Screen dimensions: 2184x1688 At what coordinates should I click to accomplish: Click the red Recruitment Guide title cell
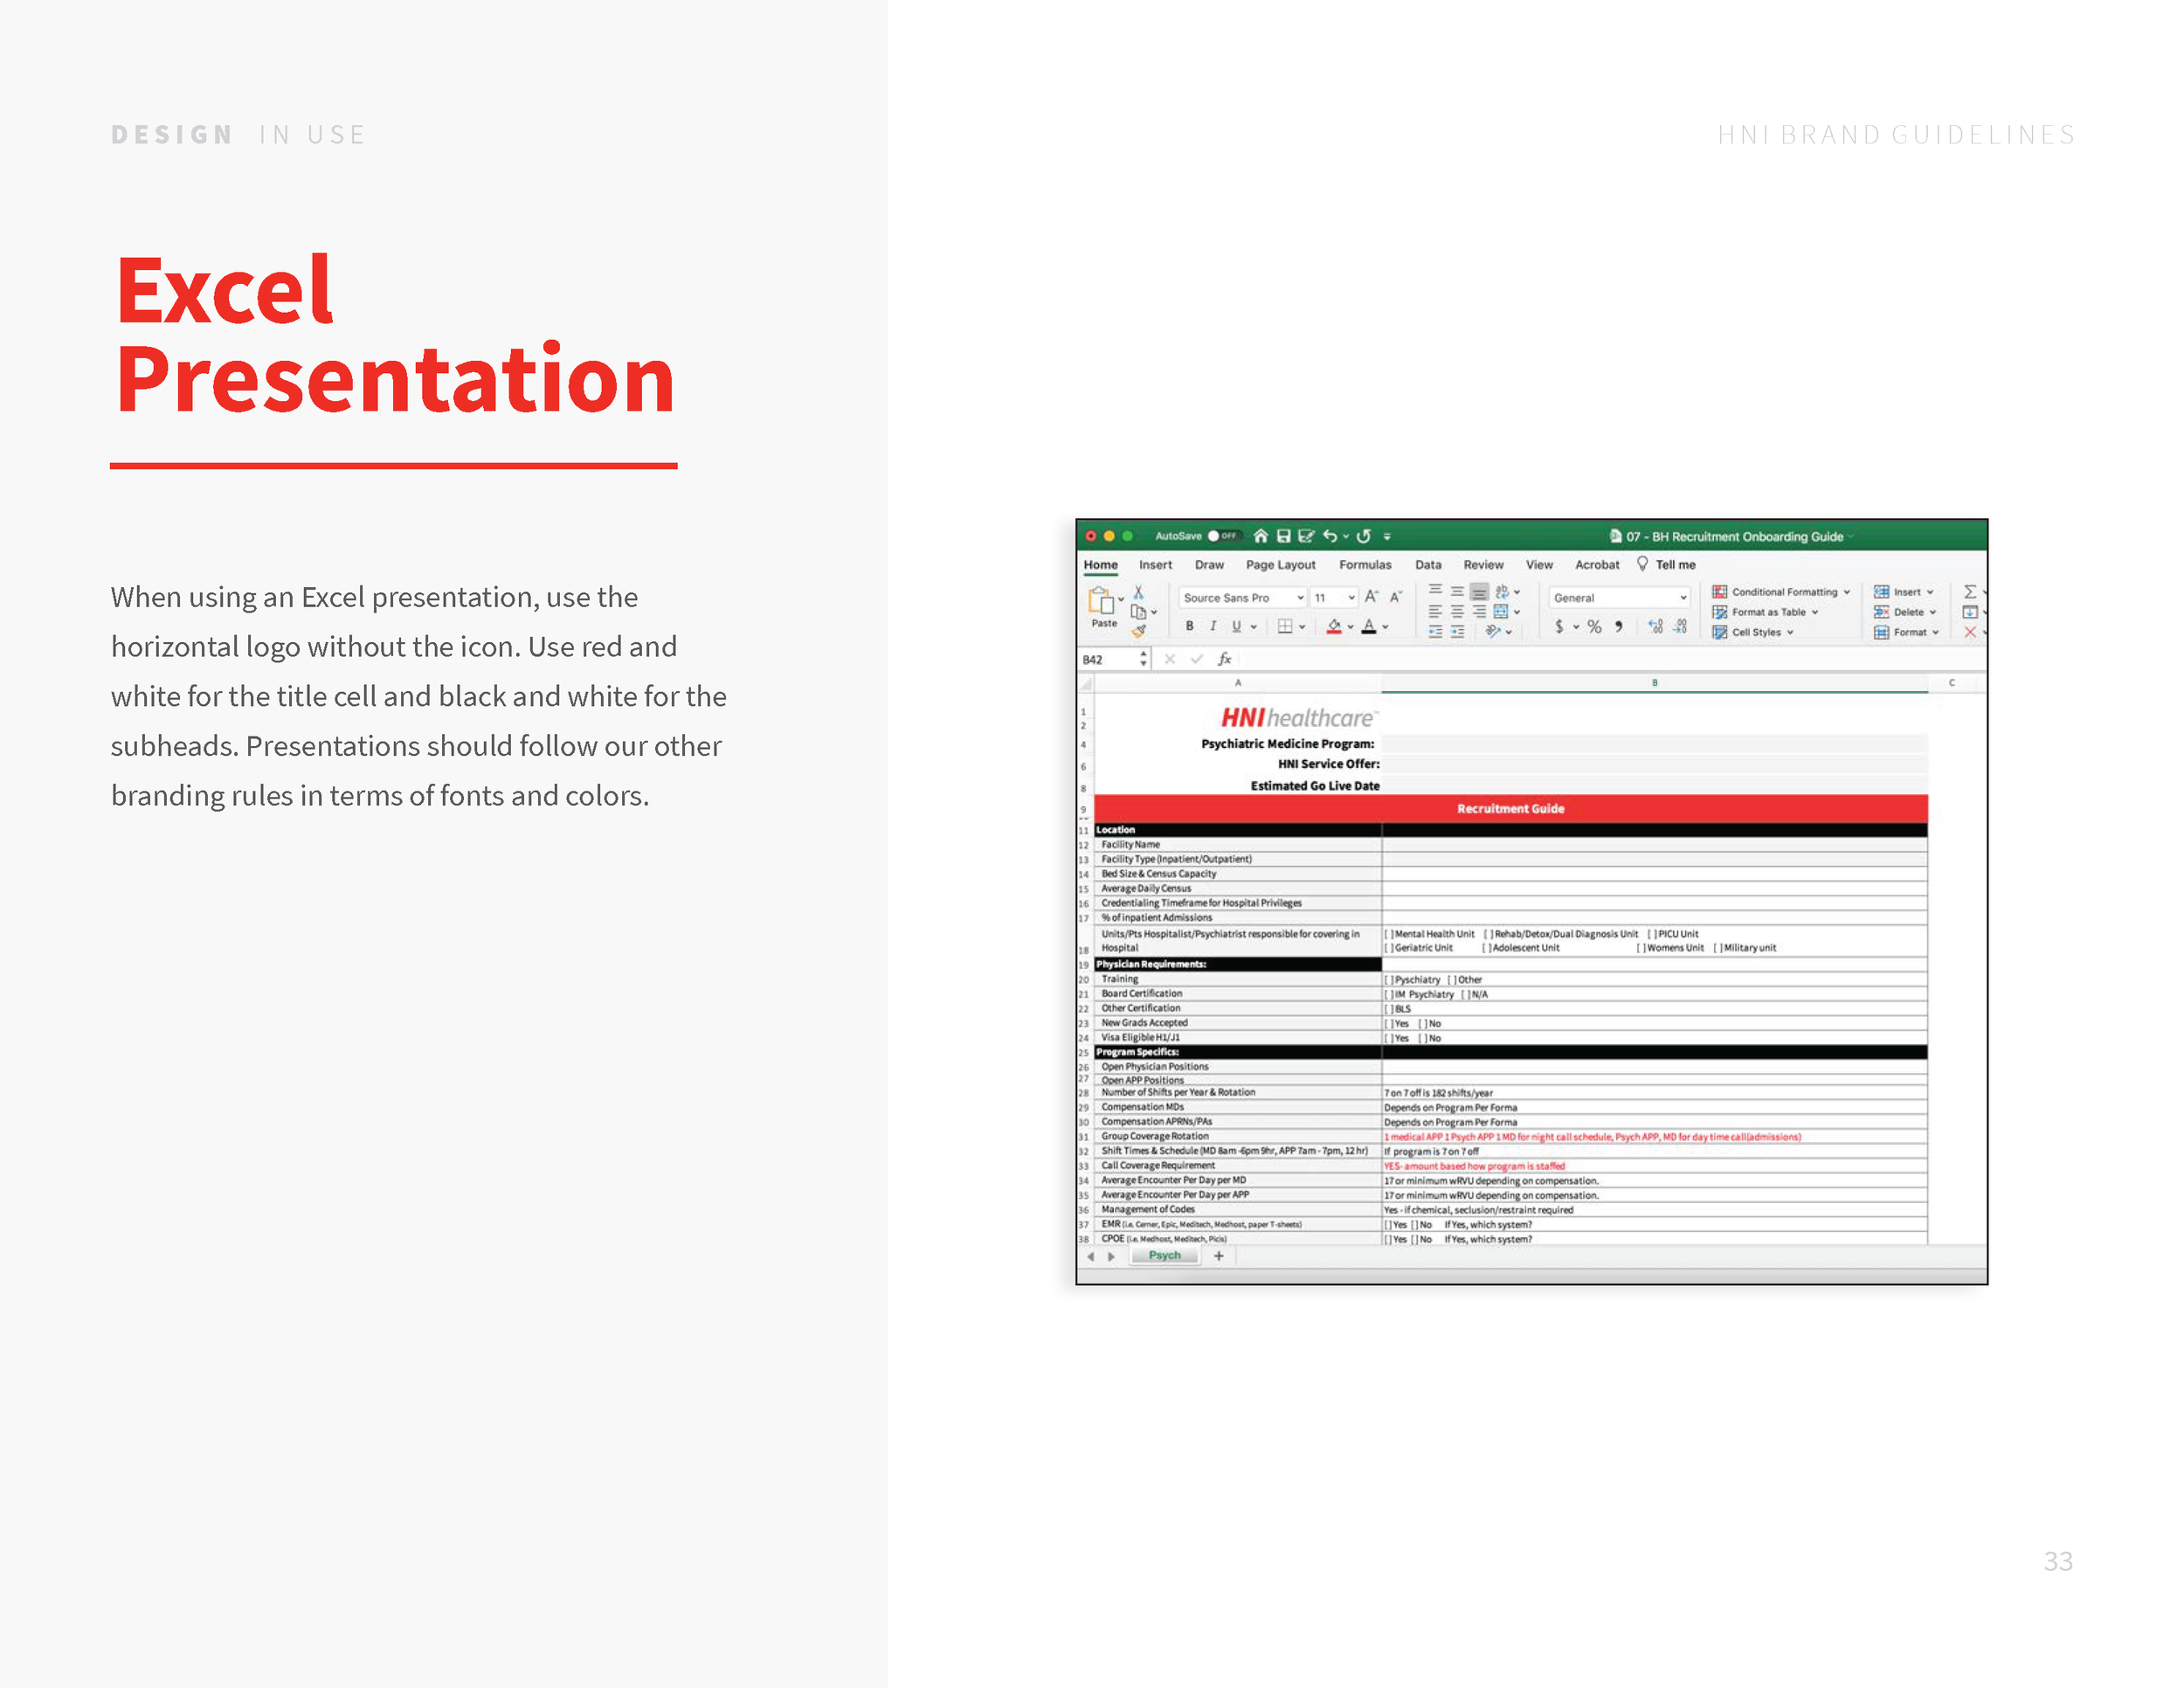1510,808
